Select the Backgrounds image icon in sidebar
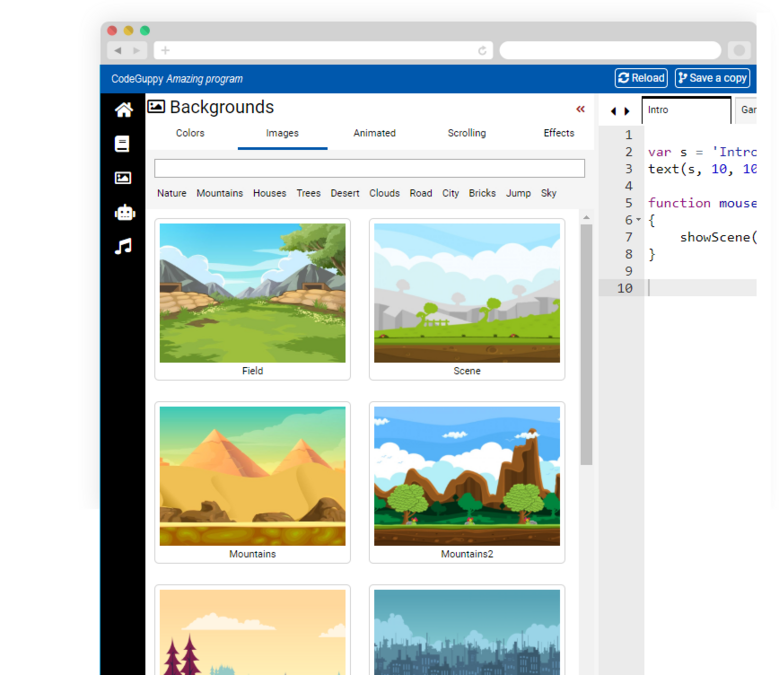Image resolution: width=779 pixels, height=675 pixels. (123, 178)
